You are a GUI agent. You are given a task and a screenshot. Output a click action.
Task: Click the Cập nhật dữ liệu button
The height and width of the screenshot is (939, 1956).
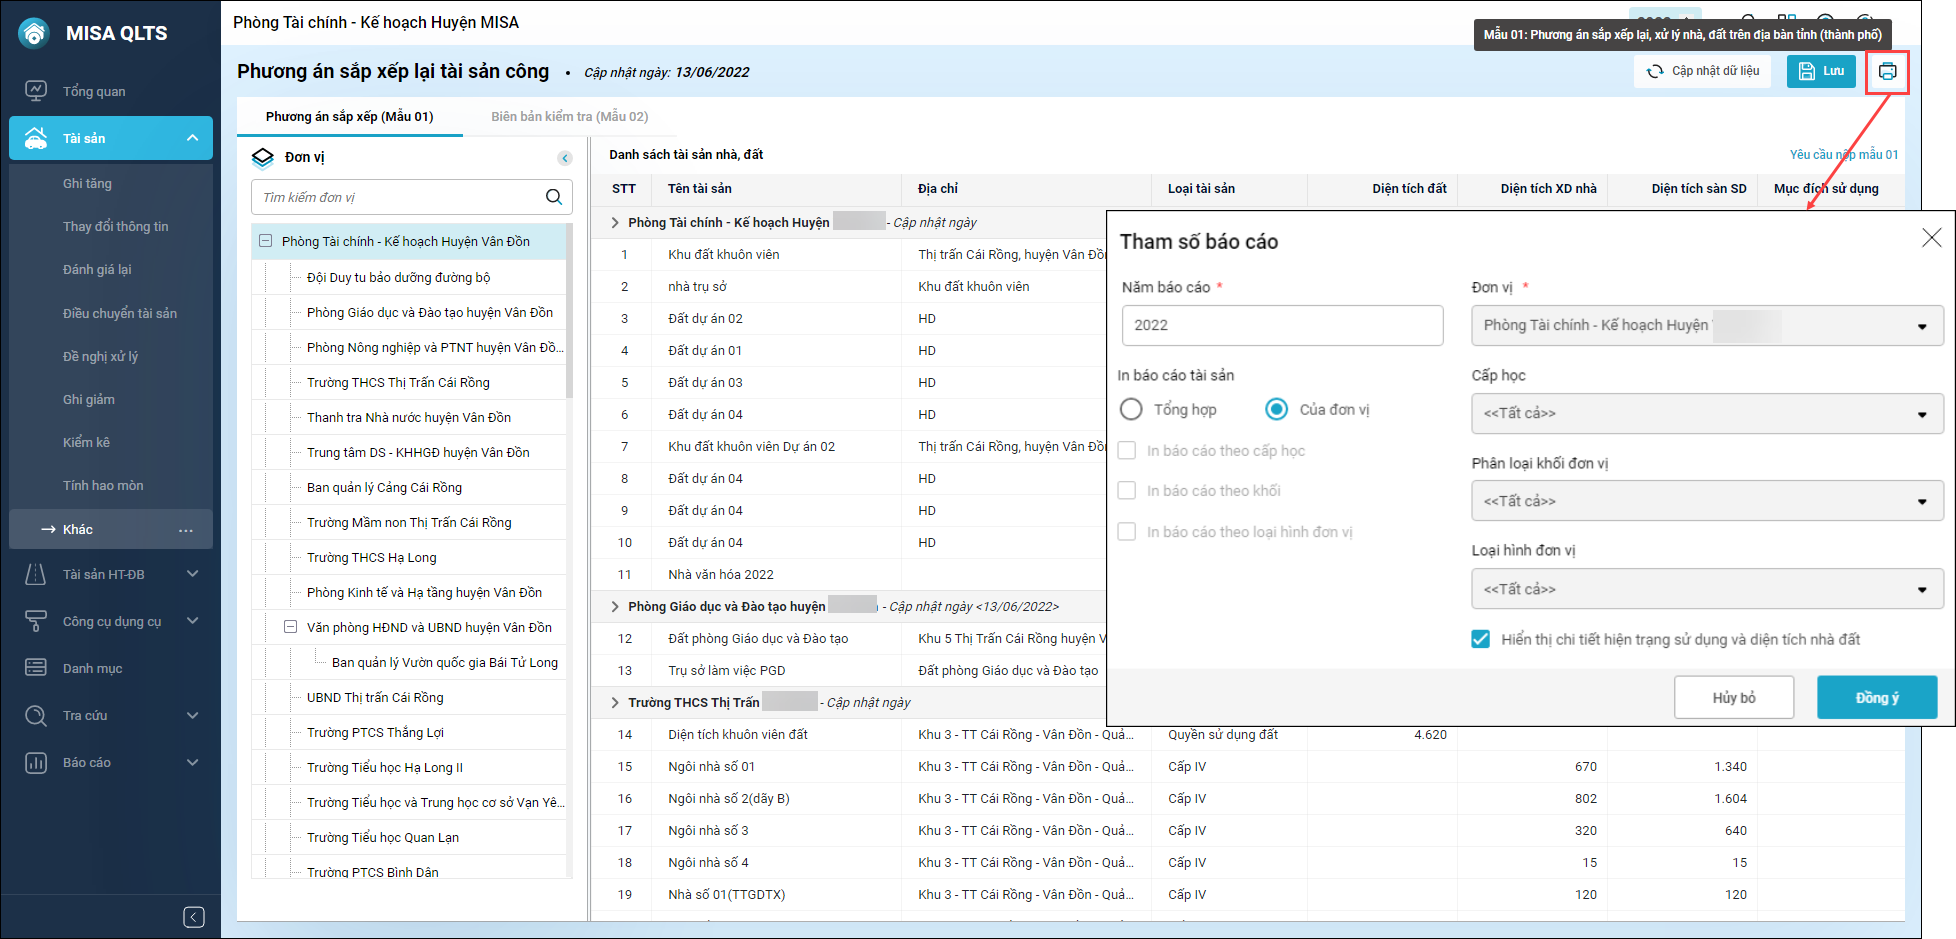coord(1703,71)
